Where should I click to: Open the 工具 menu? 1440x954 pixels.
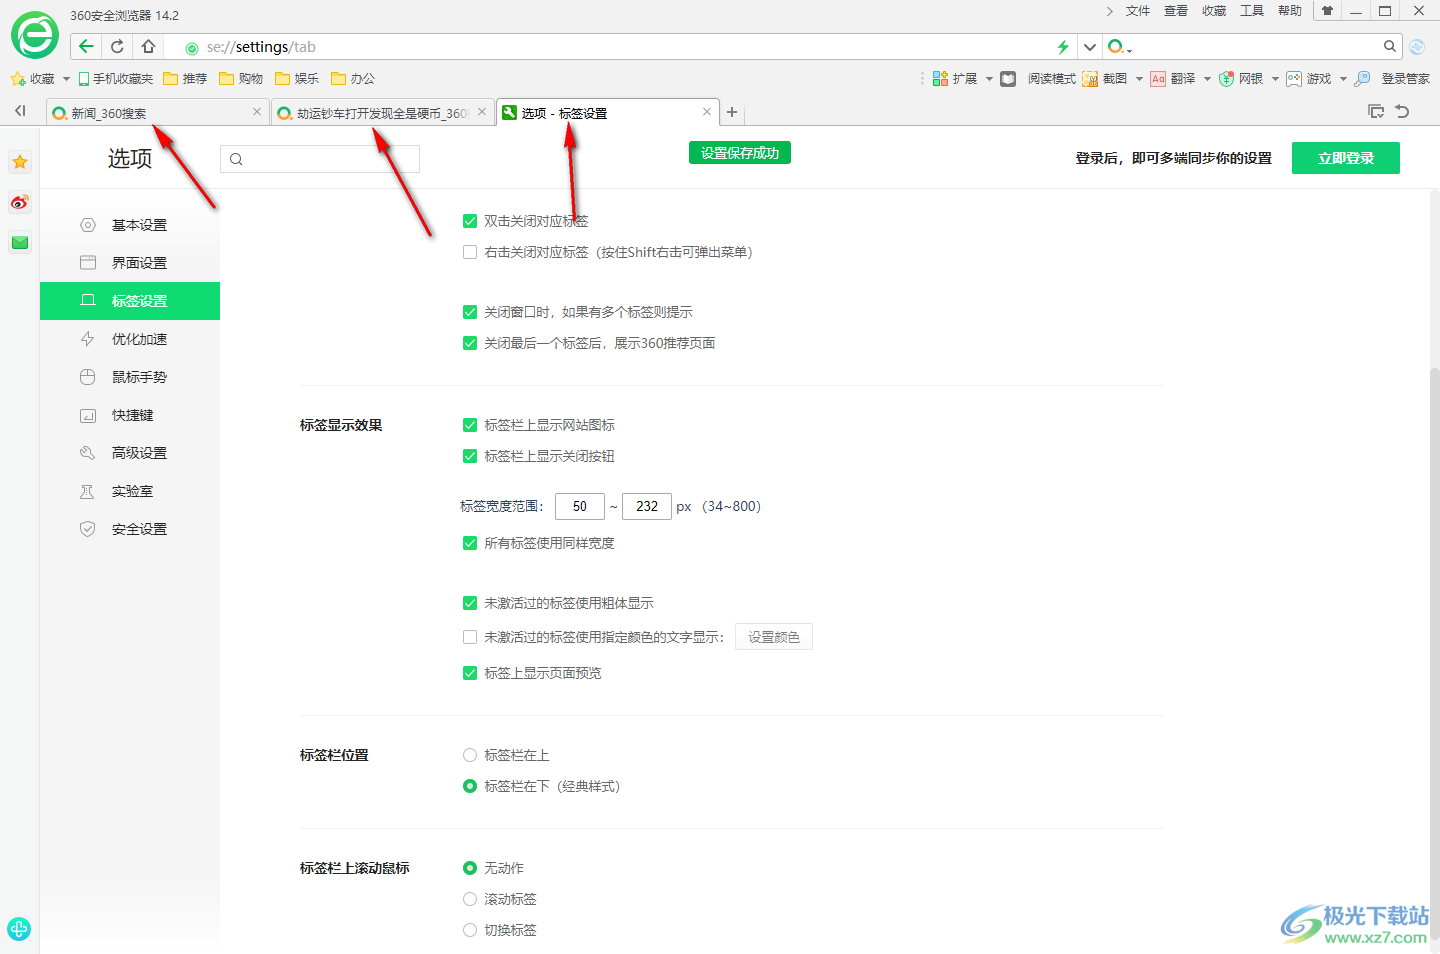1252,11
